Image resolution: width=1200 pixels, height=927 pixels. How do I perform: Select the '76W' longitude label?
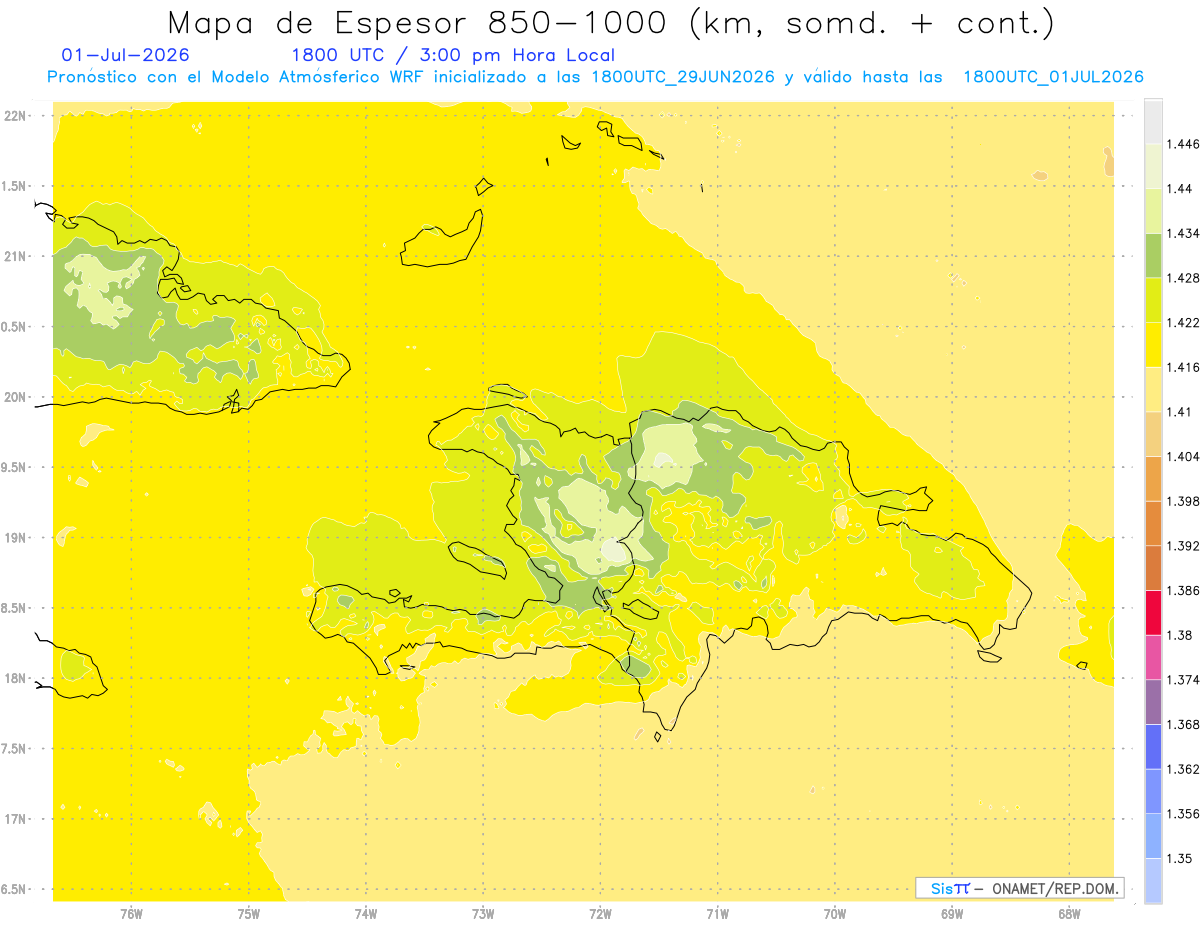[131, 914]
